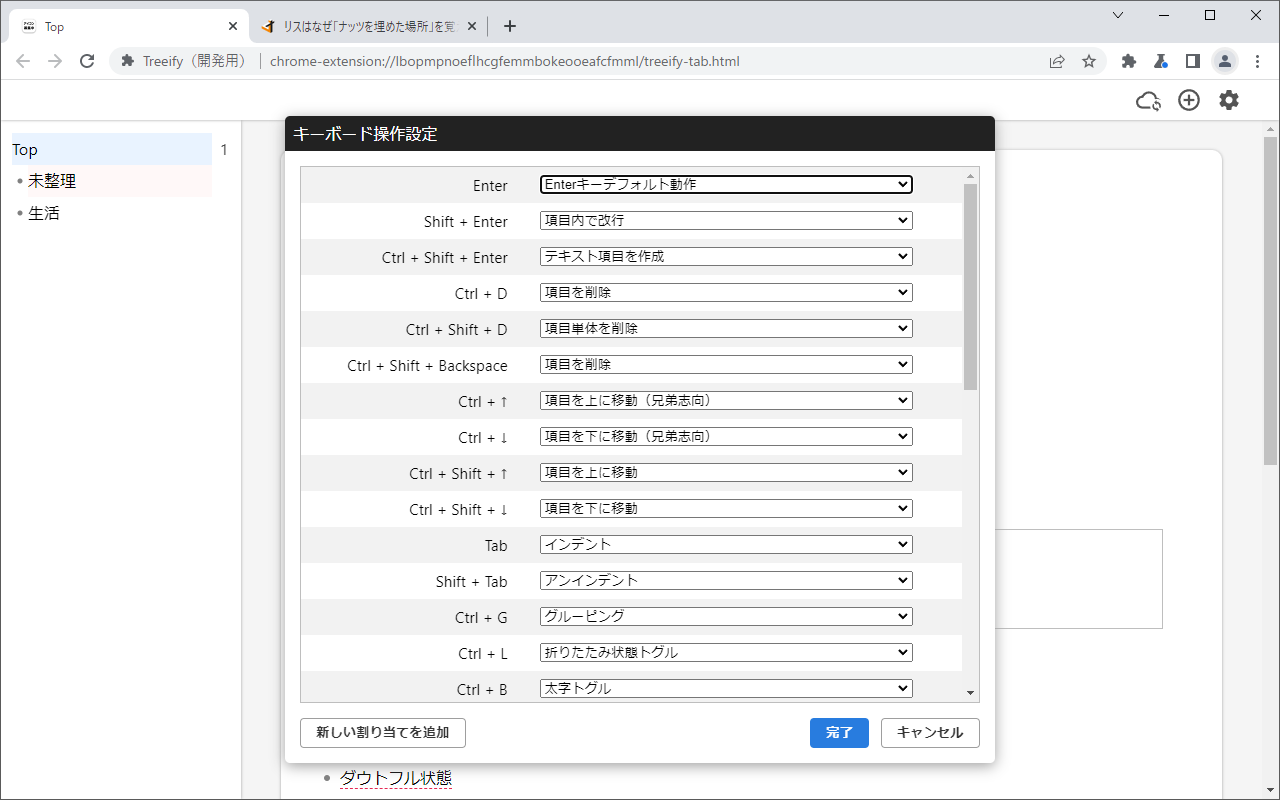Open the Ctrl + D action dropdown
Image resolution: width=1280 pixels, height=800 pixels.
[x=726, y=292]
